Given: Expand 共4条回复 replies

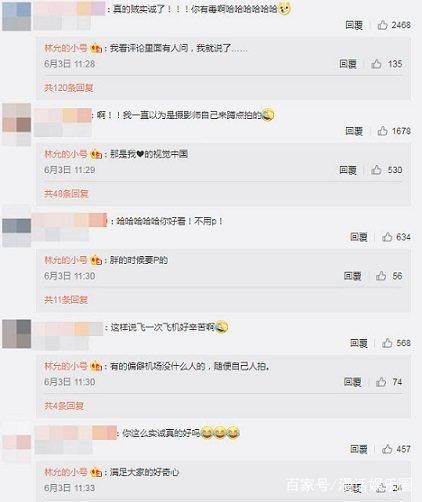Looking at the screenshot, I should pos(64,406).
